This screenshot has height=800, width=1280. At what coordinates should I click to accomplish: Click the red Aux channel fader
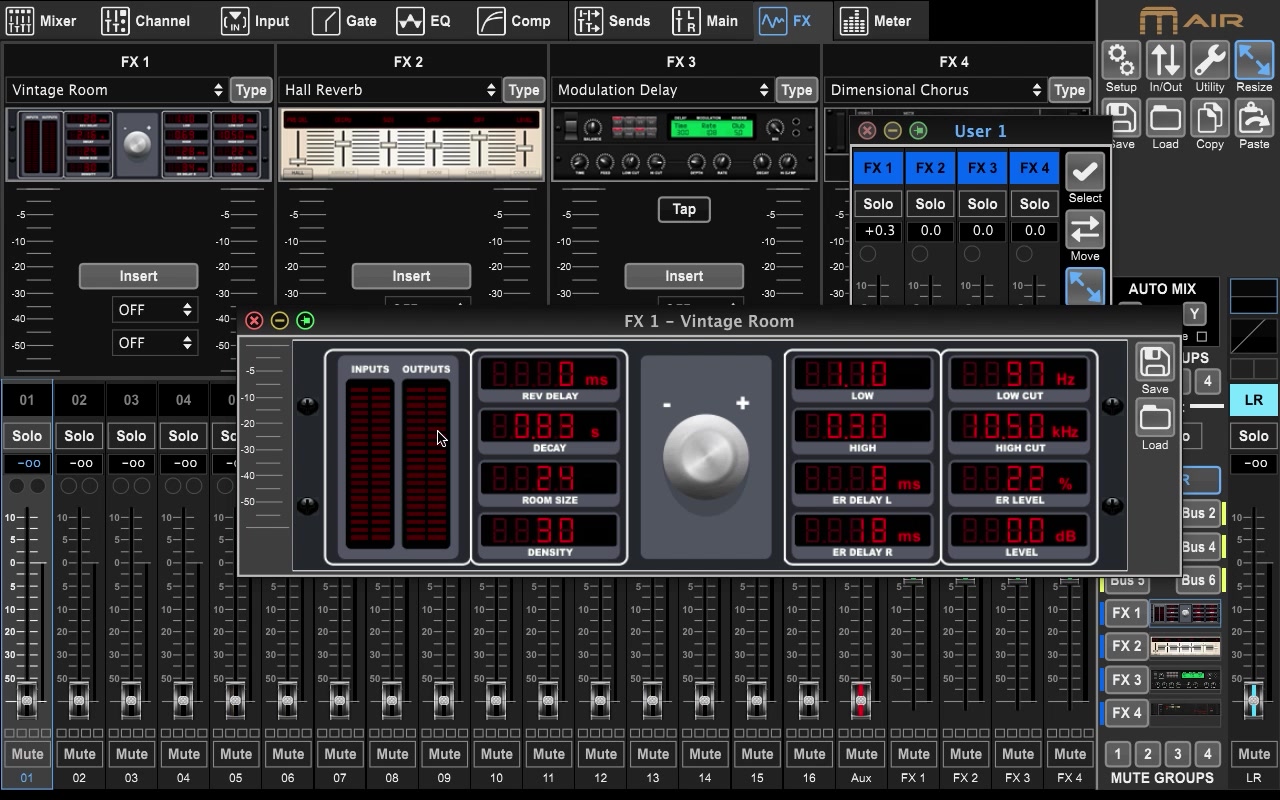(x=861, y=700)
